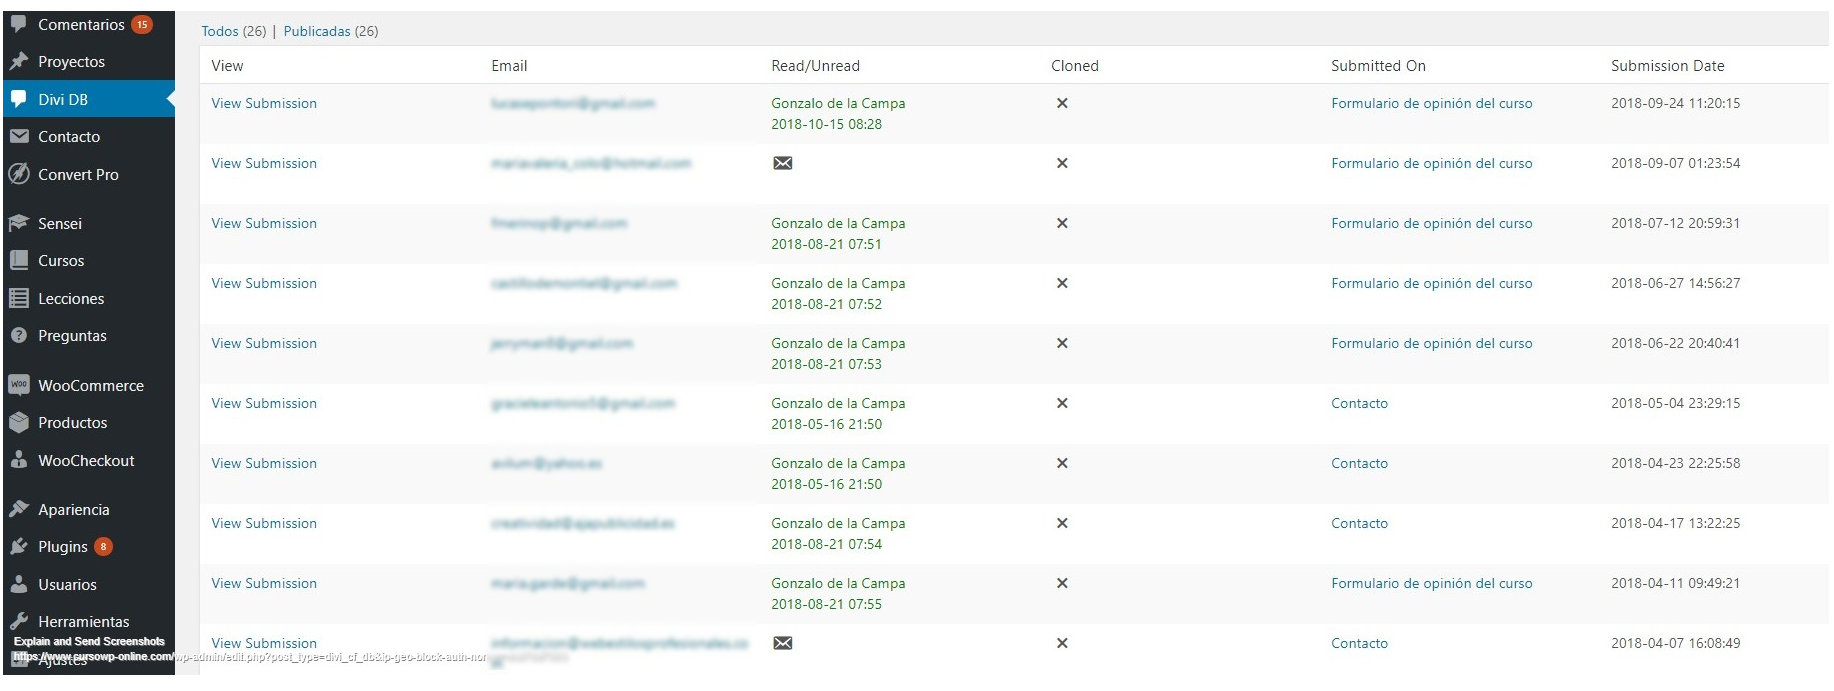1834x691 pixels.
Task: Click Cloned X mark for 2018-09-24 submission
Action: pyautogui.click(x=1062, y=103)
